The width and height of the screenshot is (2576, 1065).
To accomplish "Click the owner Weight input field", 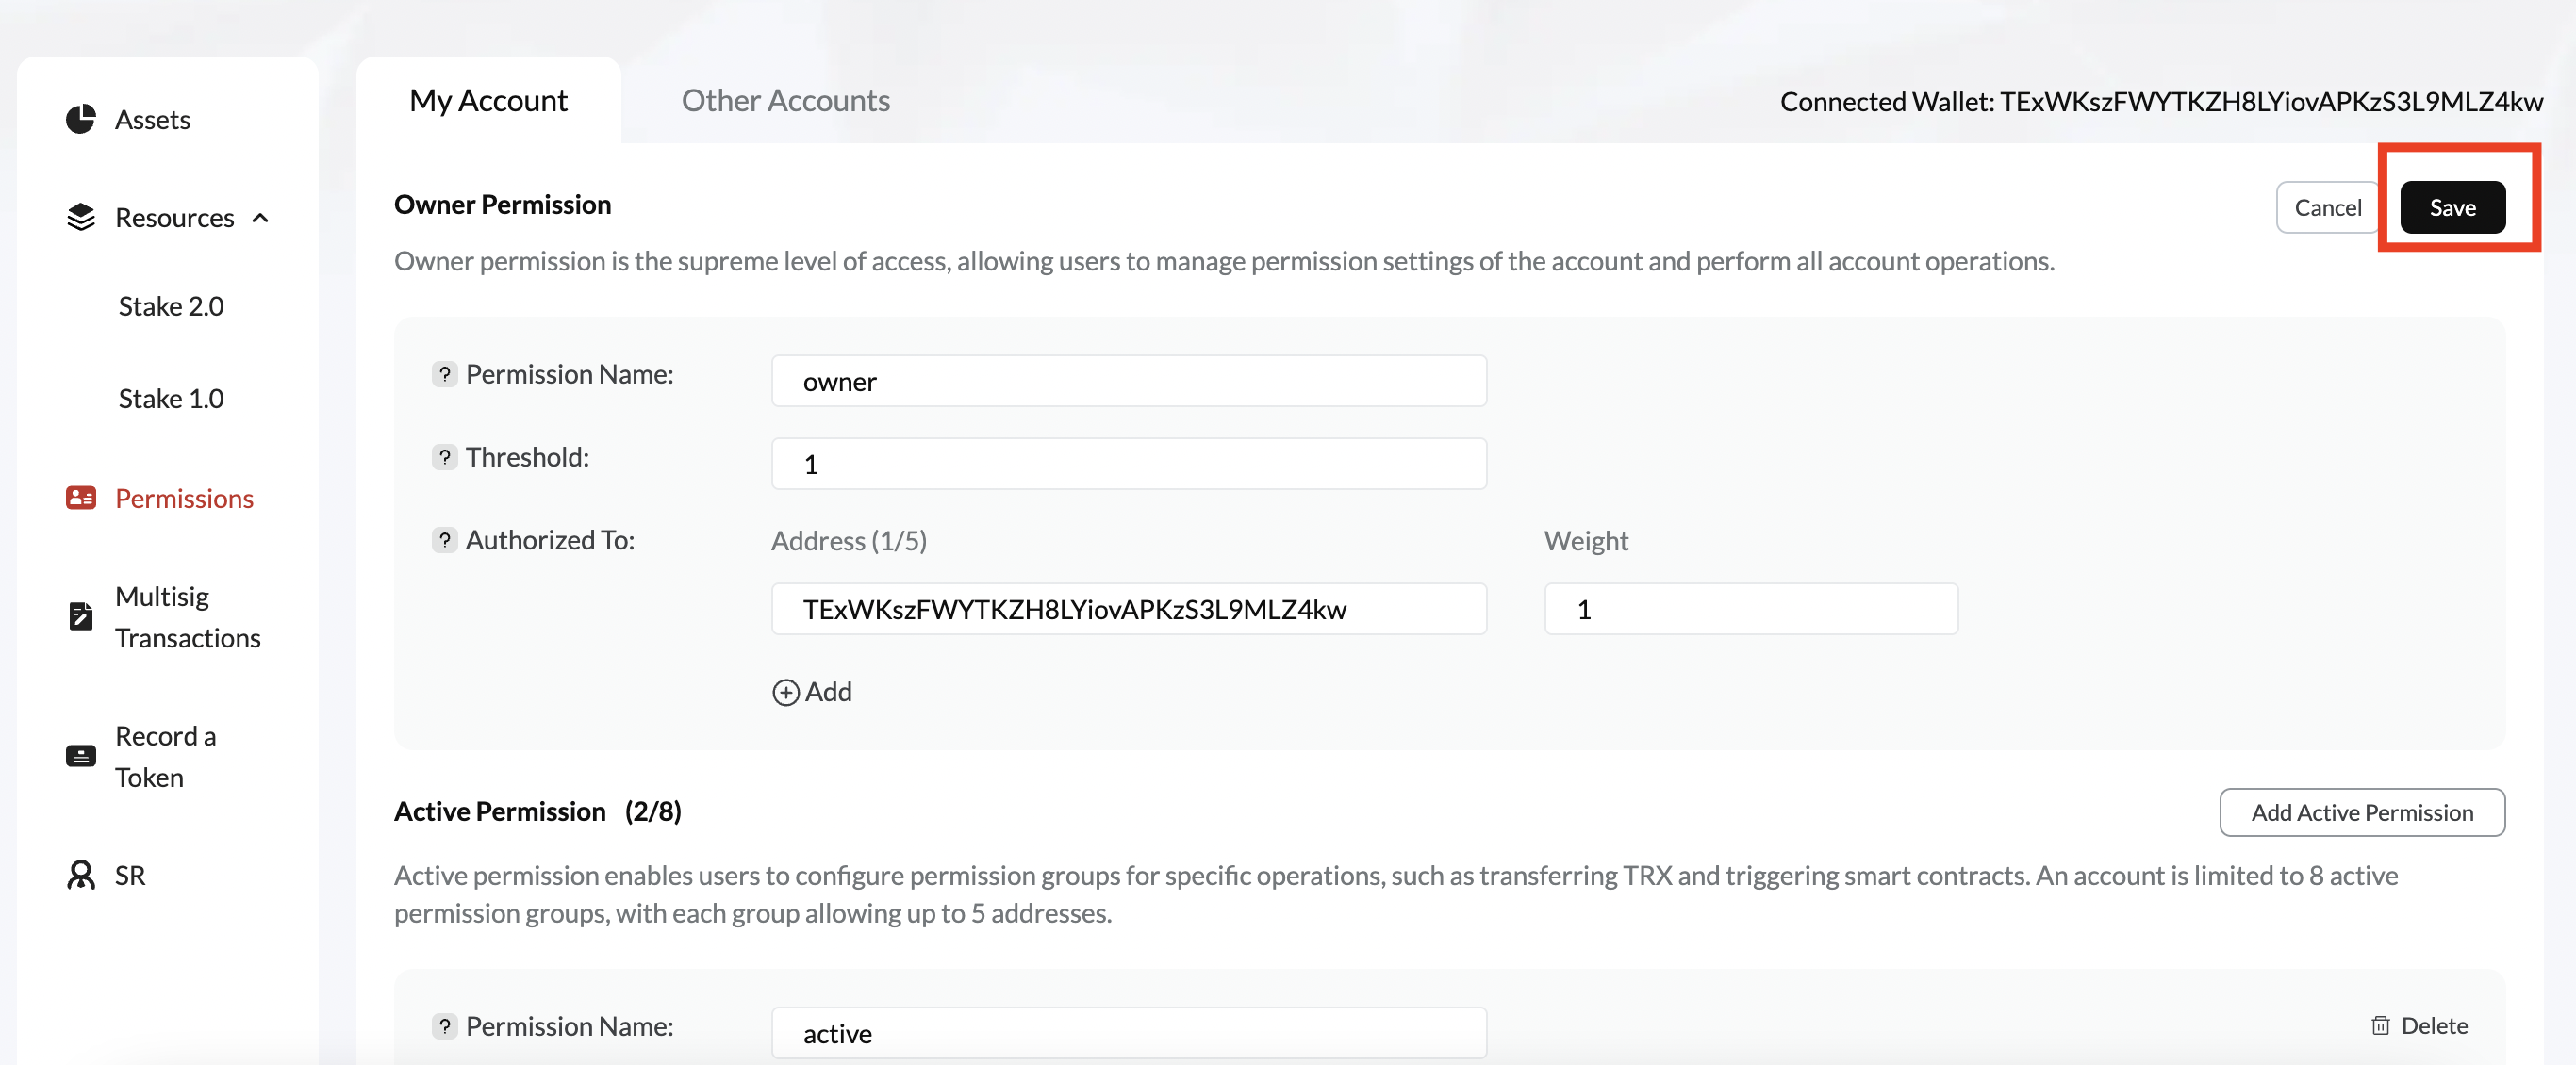I will pyautogui.click(x=1750, y=609).
